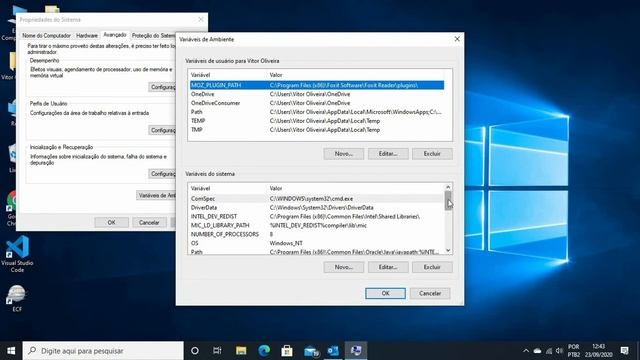This screenshot has height=360, width=640.
Task: Open the notification center icon
Action: tap(624, 351)
